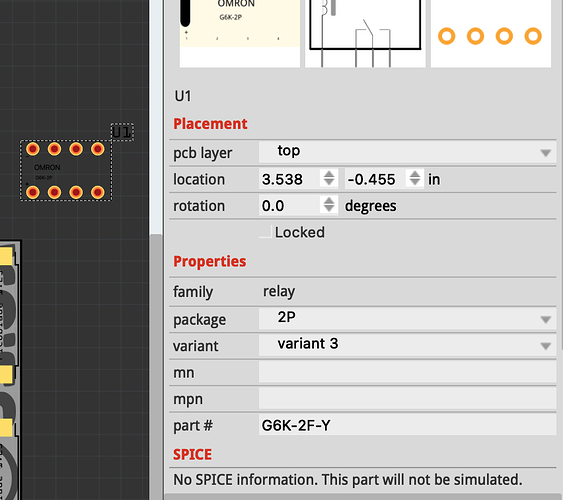
Task: Click the PCB footprint thumbnail with orange rings
Action: point(490,33)
